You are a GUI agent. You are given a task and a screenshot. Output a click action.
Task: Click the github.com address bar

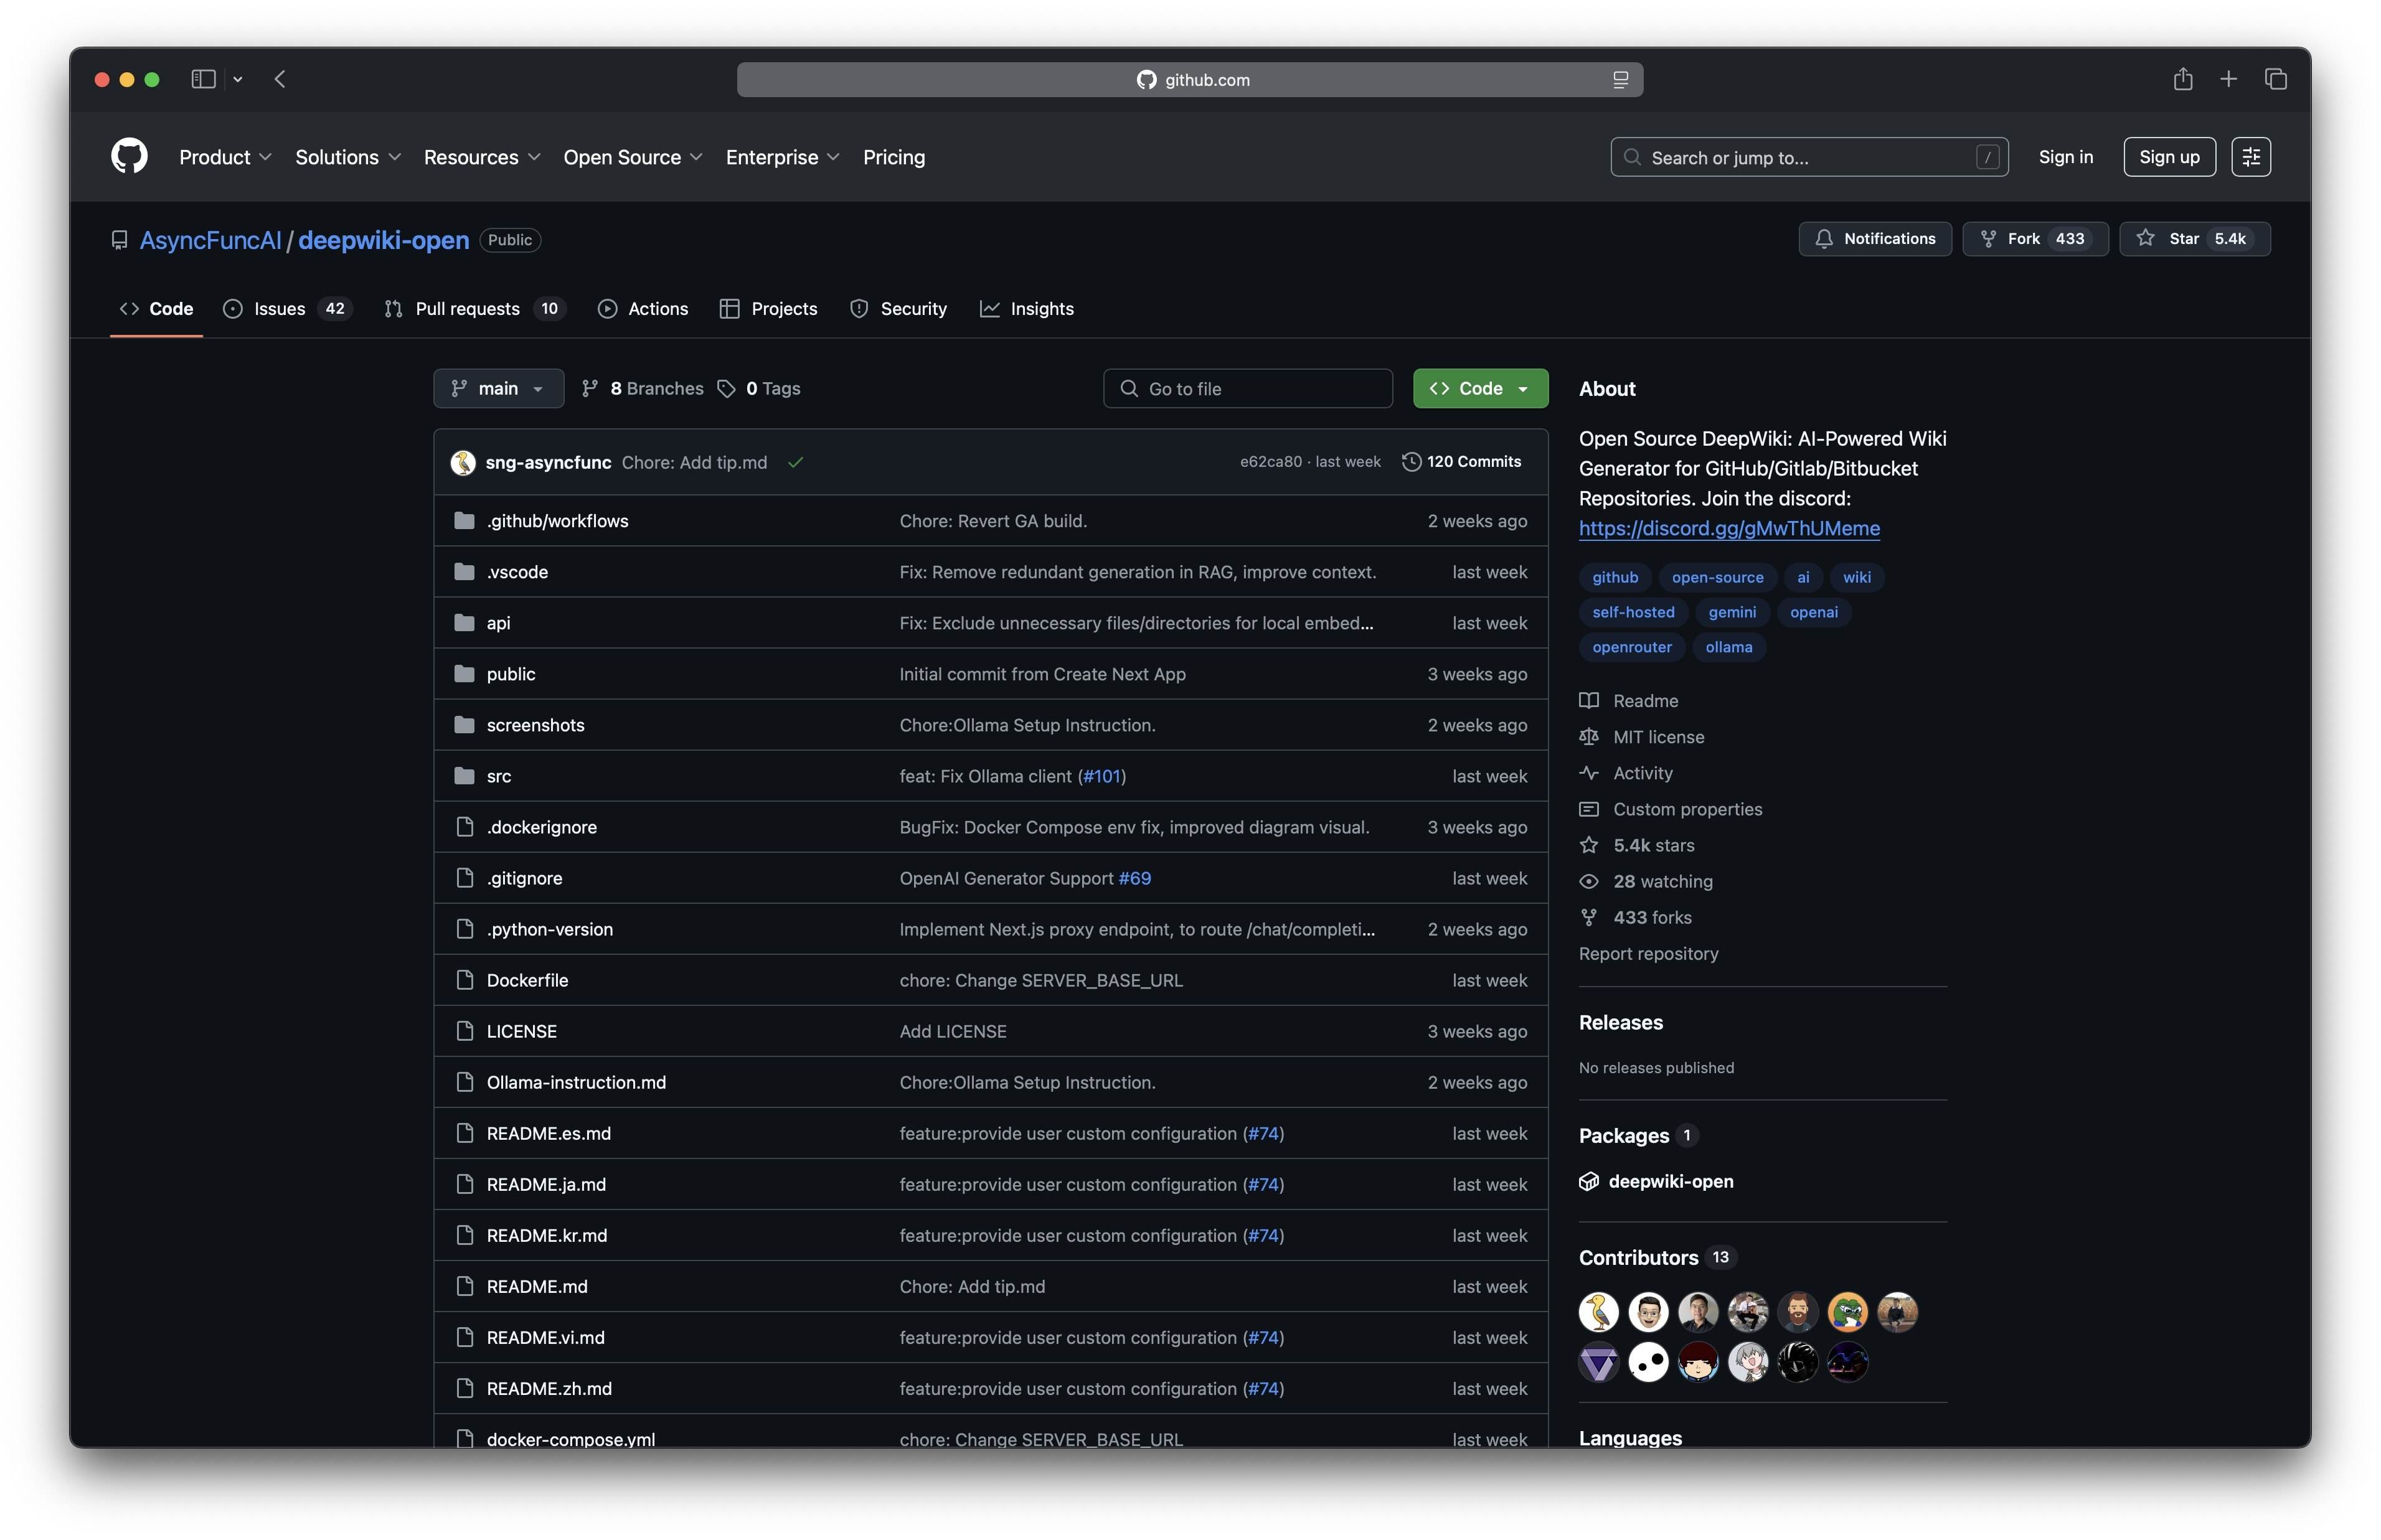(x=1189, y=80)
